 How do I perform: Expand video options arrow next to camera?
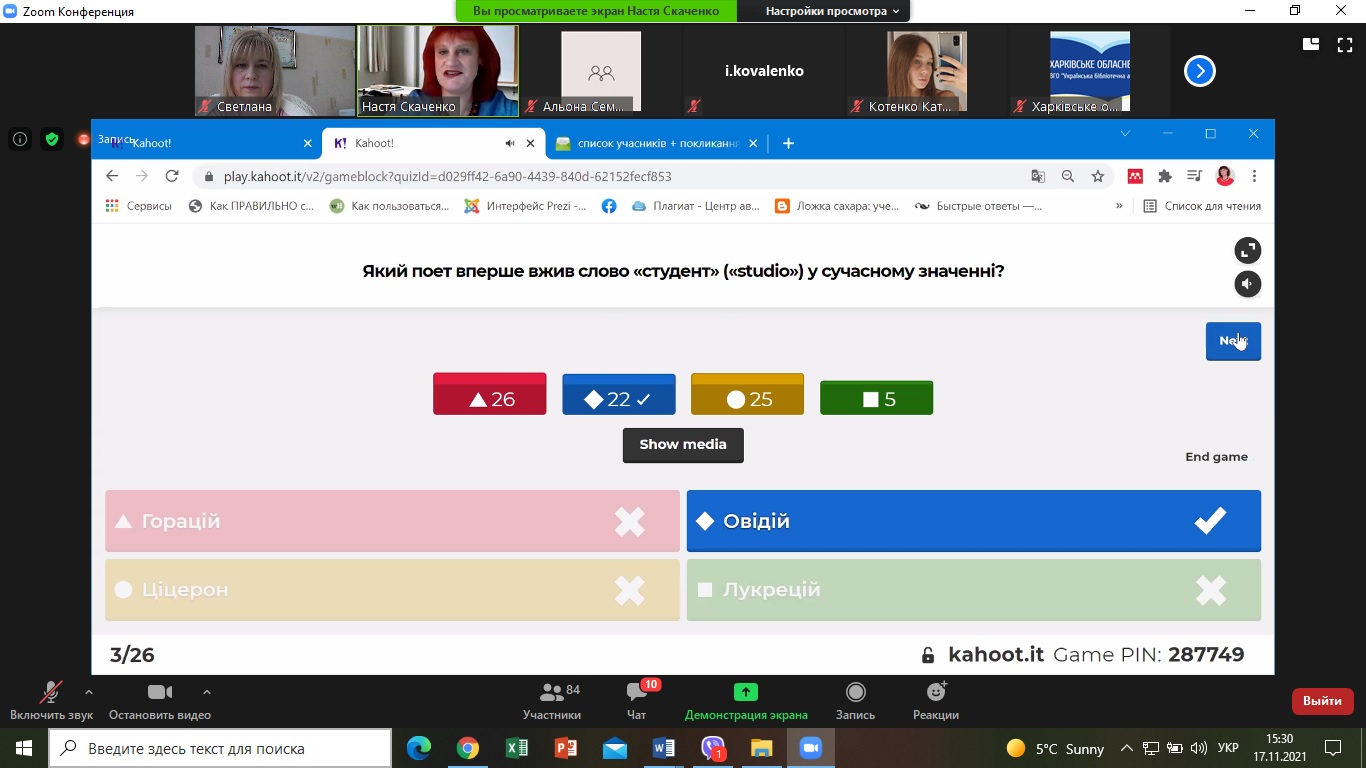(207, 692)
